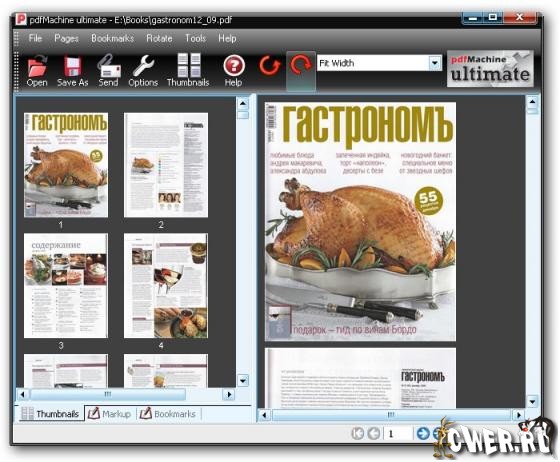Go to previous page arrow icon
The image size is (560, 462).
tap(374, 433)
